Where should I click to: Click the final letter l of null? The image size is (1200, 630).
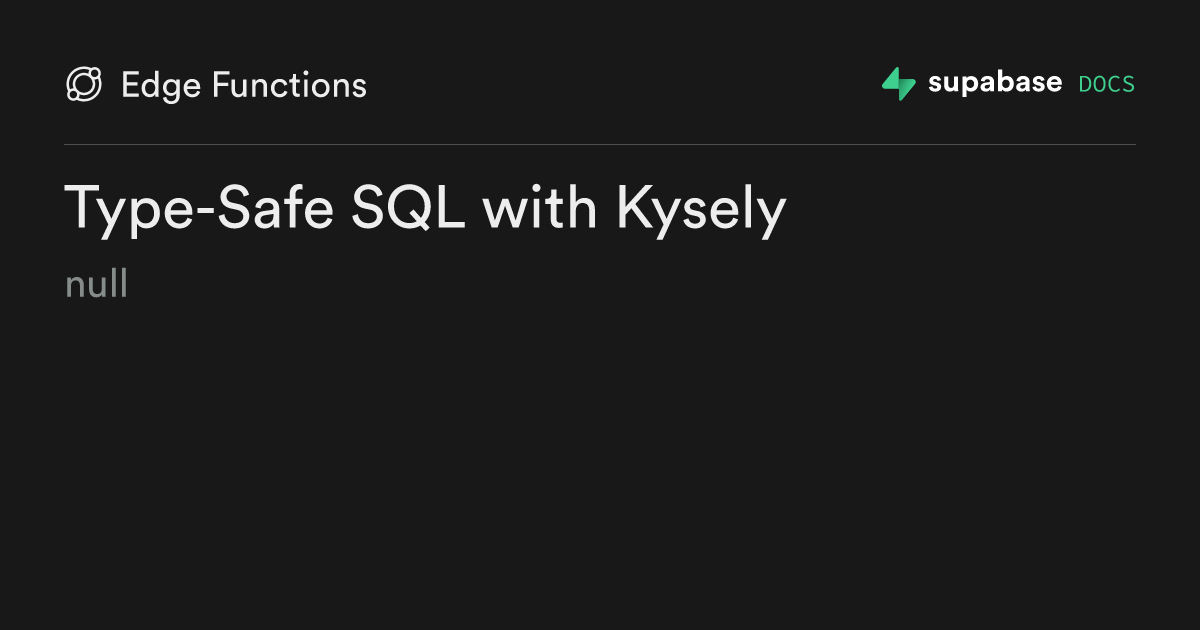point(124,284)
